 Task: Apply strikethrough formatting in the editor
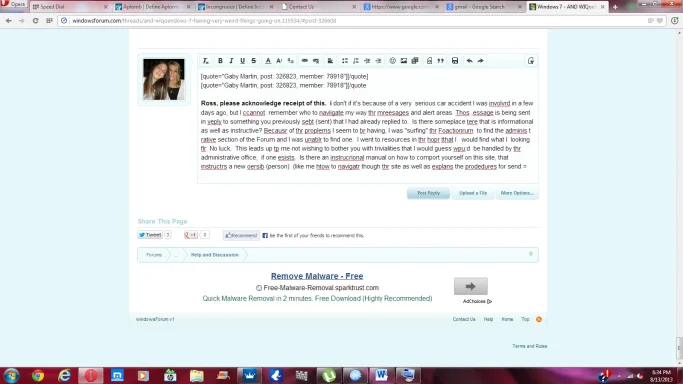(x=254, y=61)
